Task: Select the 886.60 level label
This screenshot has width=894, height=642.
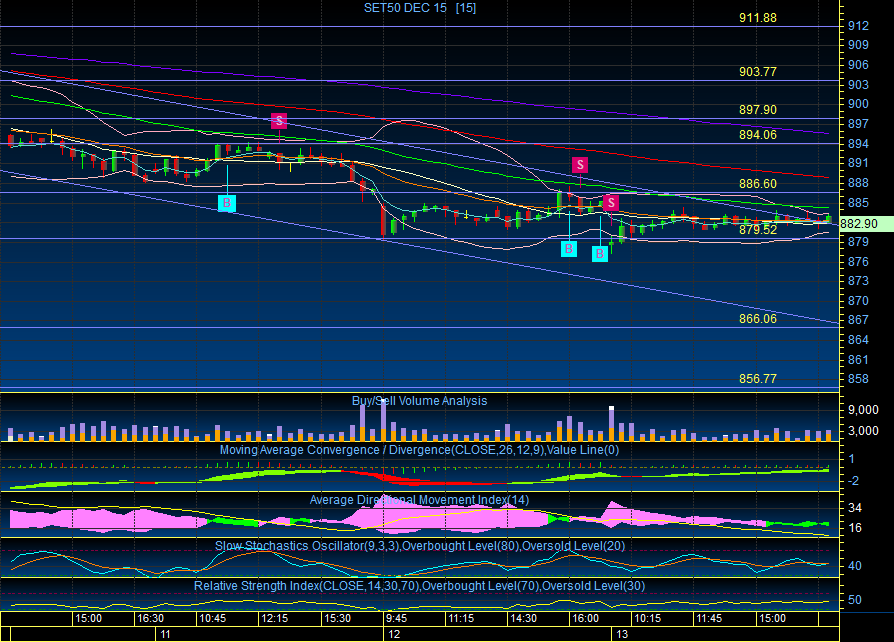Action: [x=758, y=184]
